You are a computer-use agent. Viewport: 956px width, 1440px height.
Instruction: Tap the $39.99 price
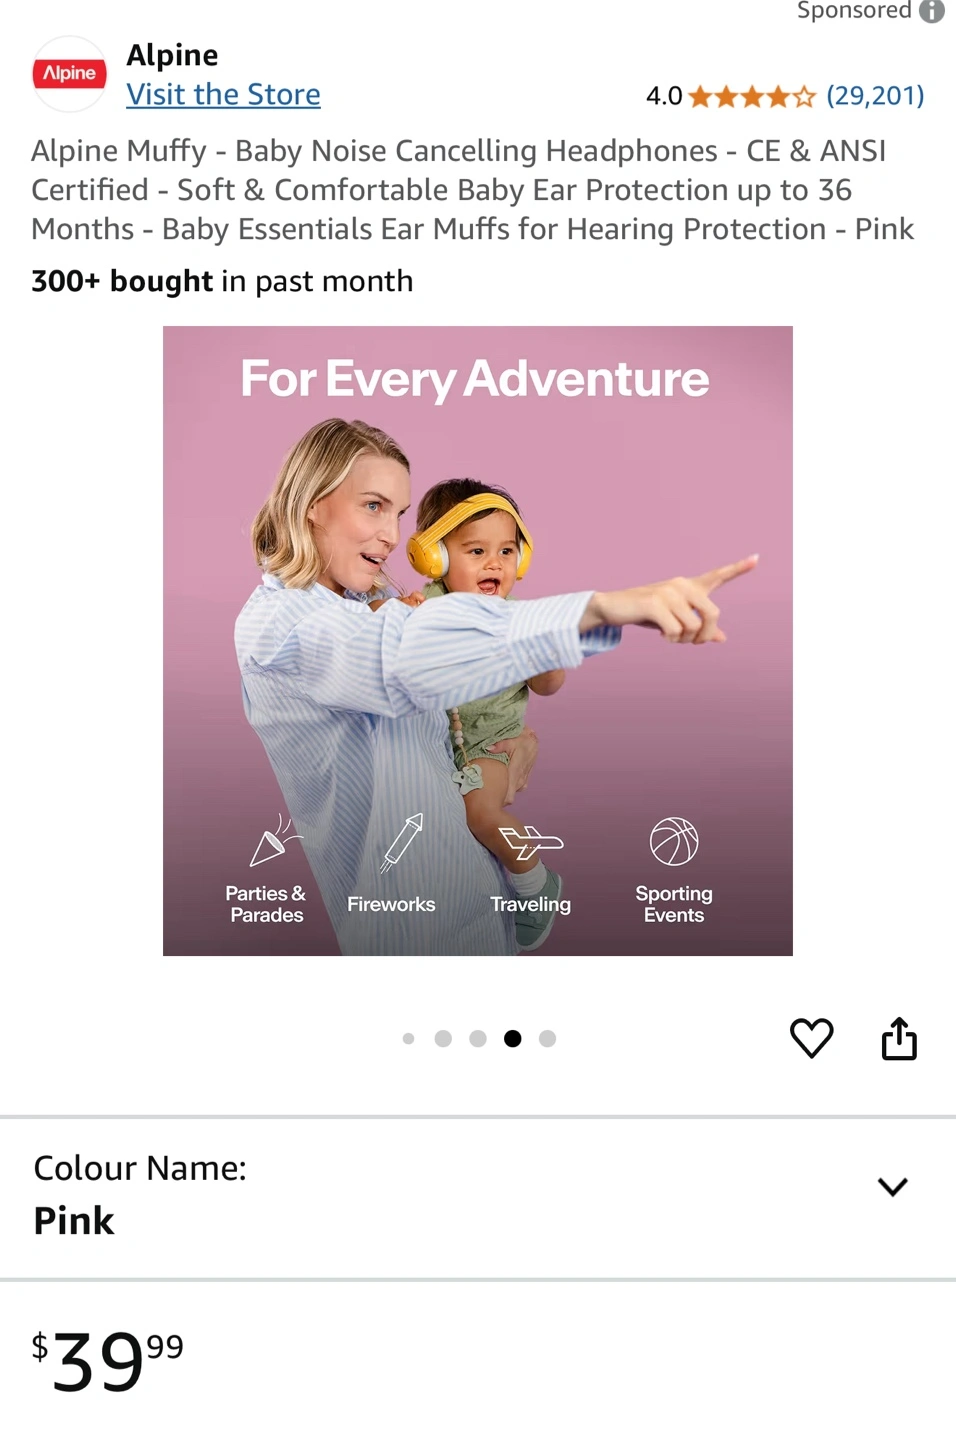(x=108, y=1360)
